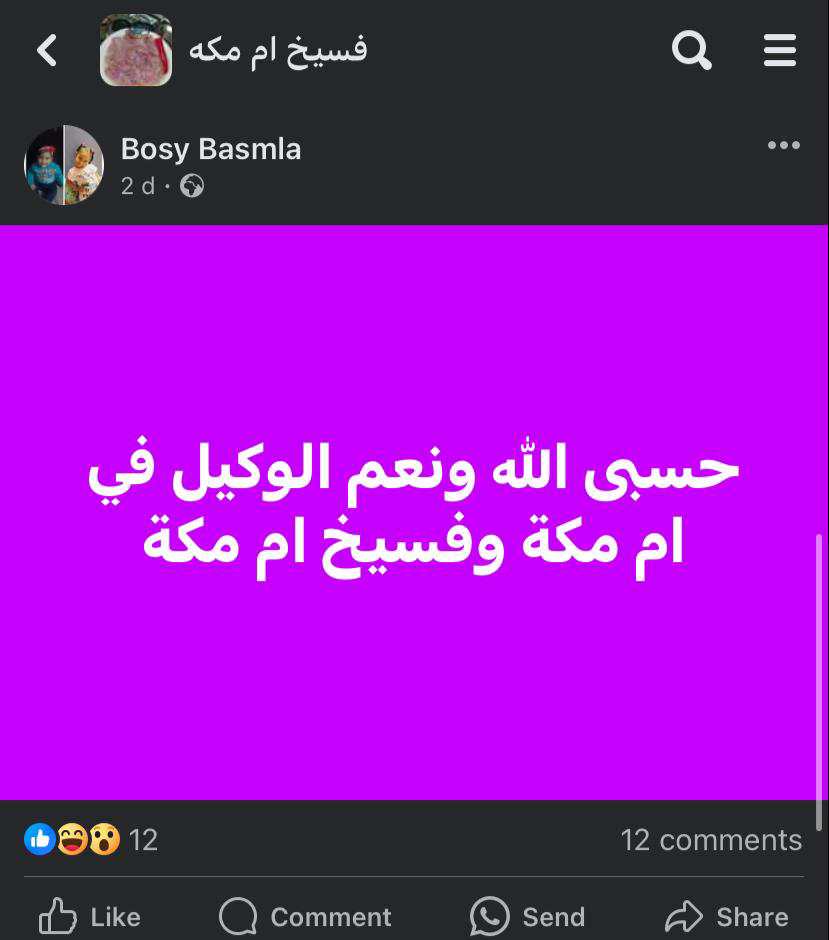Send the post via WhatsApp icon
829x940 pixels.
click(x=527, y=917)
